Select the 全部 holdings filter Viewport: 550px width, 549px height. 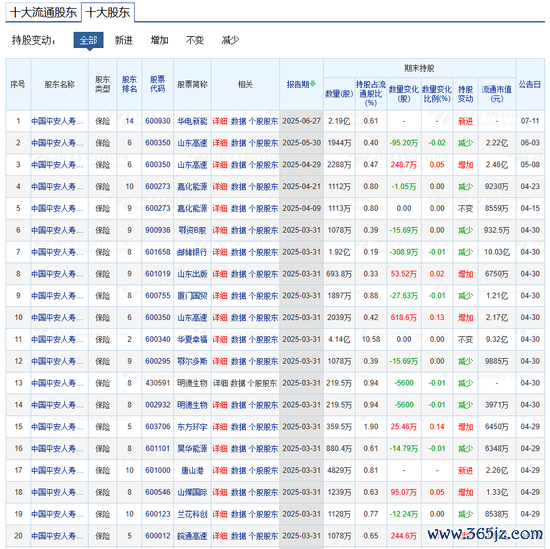(88, 40)
